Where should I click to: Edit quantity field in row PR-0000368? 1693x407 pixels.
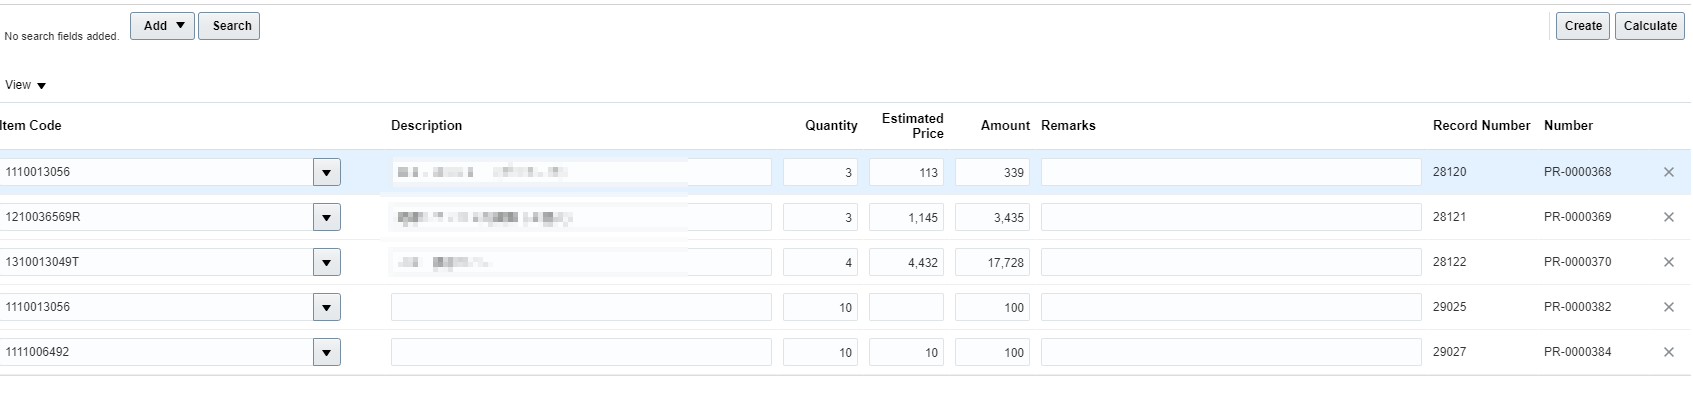tap(820, 172)
